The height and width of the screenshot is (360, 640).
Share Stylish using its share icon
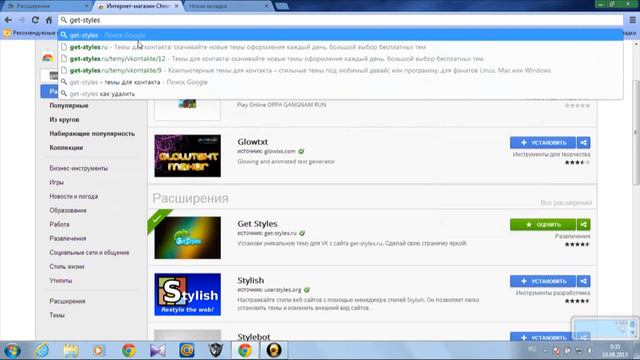click(584, 281)
